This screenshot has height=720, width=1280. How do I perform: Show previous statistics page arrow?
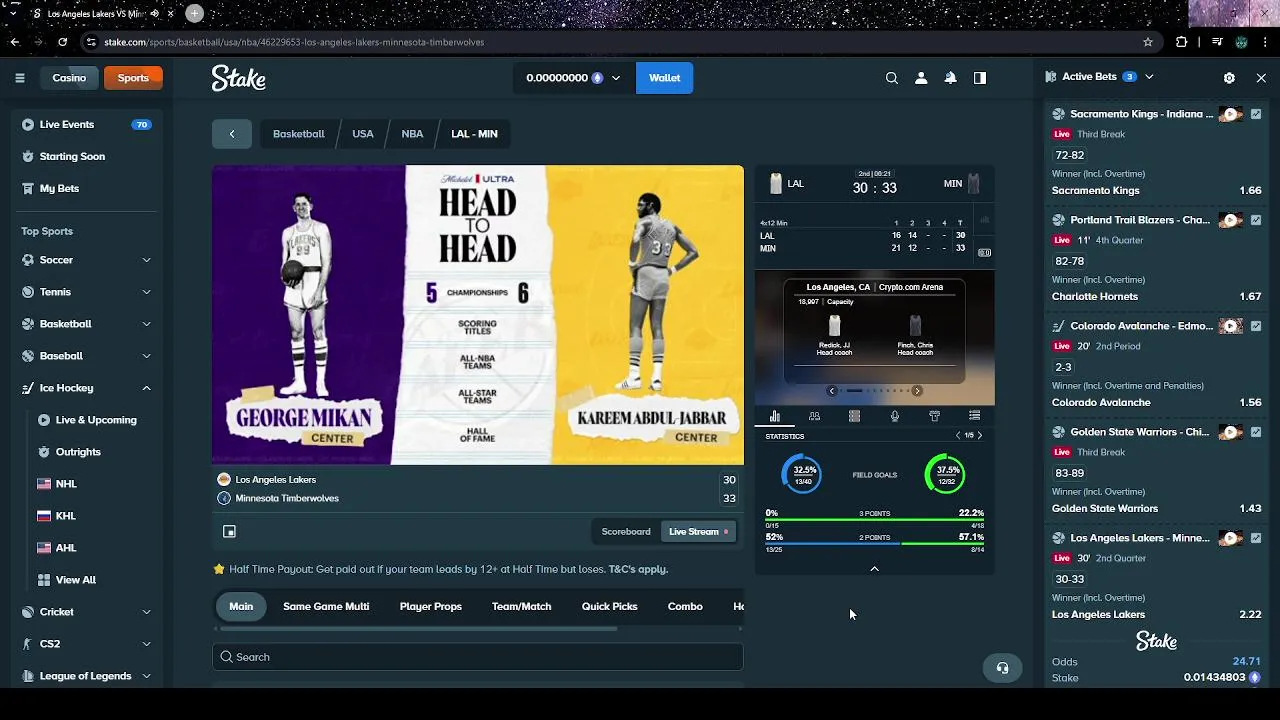click(x=958, y=436)
